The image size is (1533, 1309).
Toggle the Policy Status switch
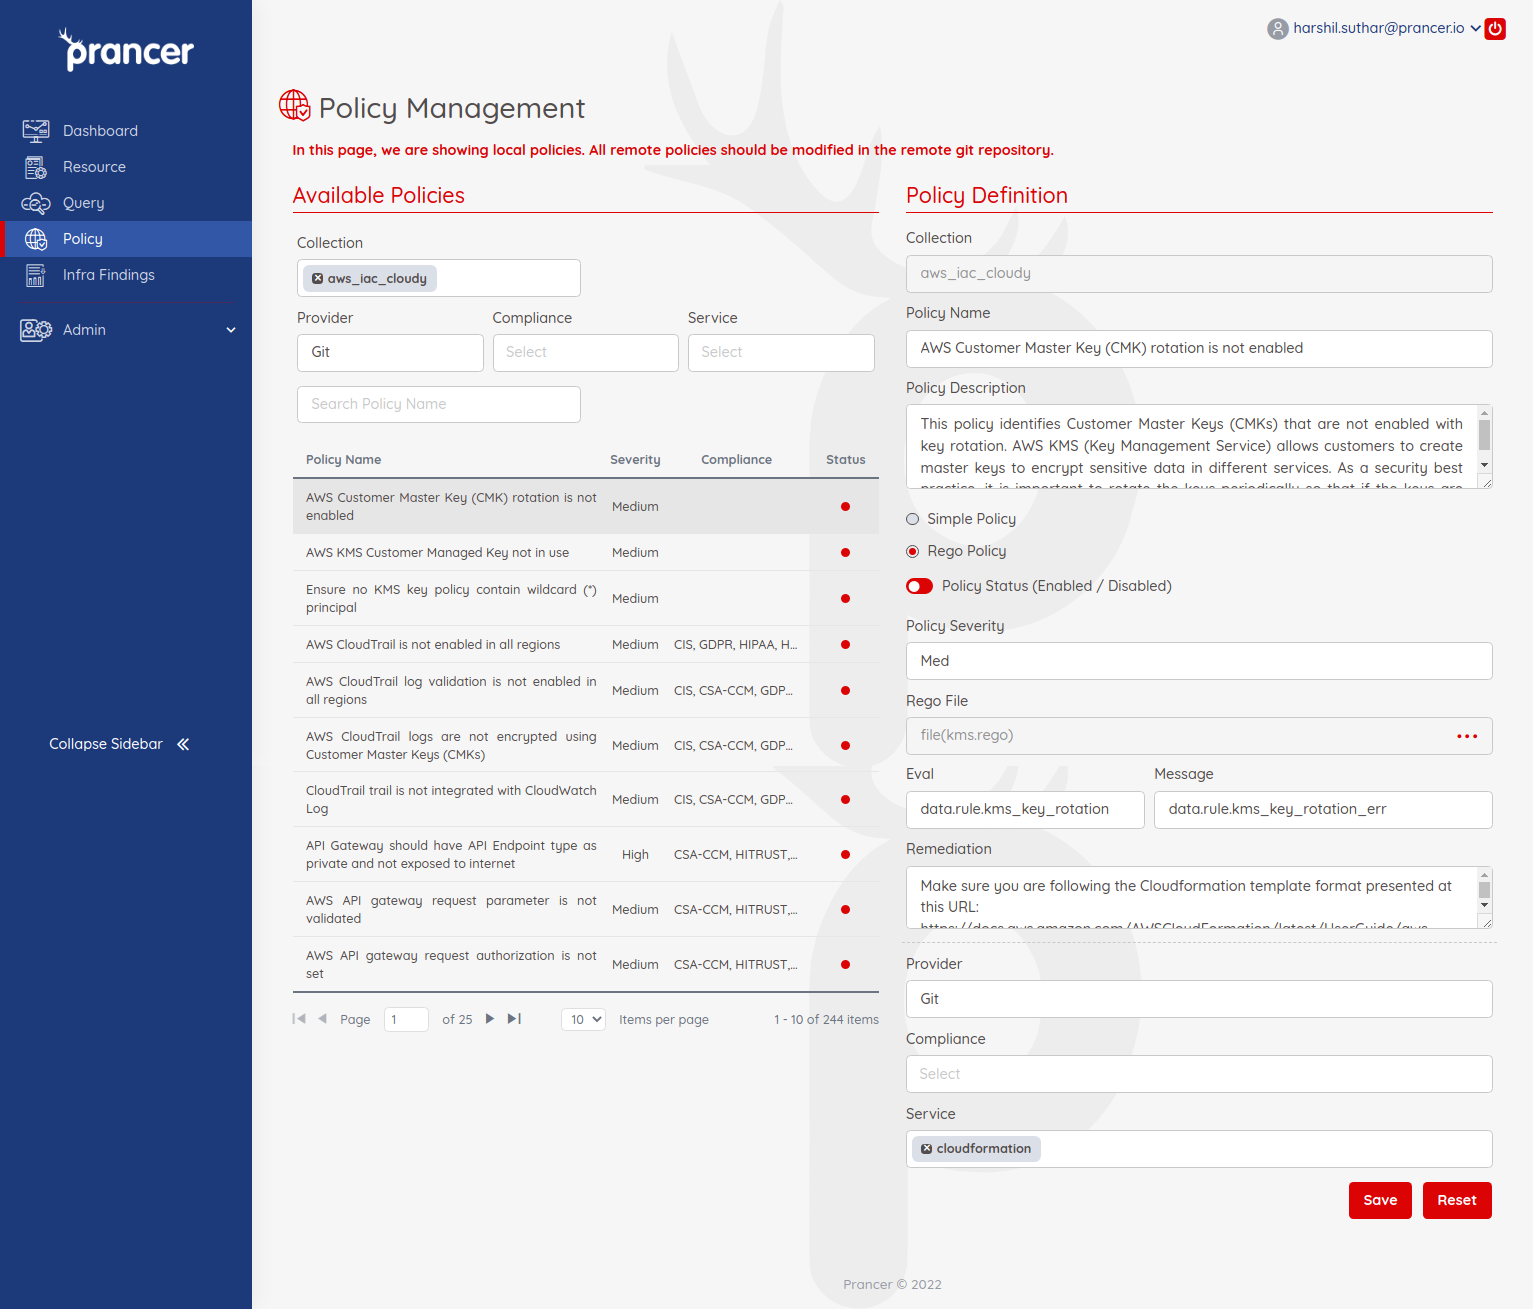(919, 586)
